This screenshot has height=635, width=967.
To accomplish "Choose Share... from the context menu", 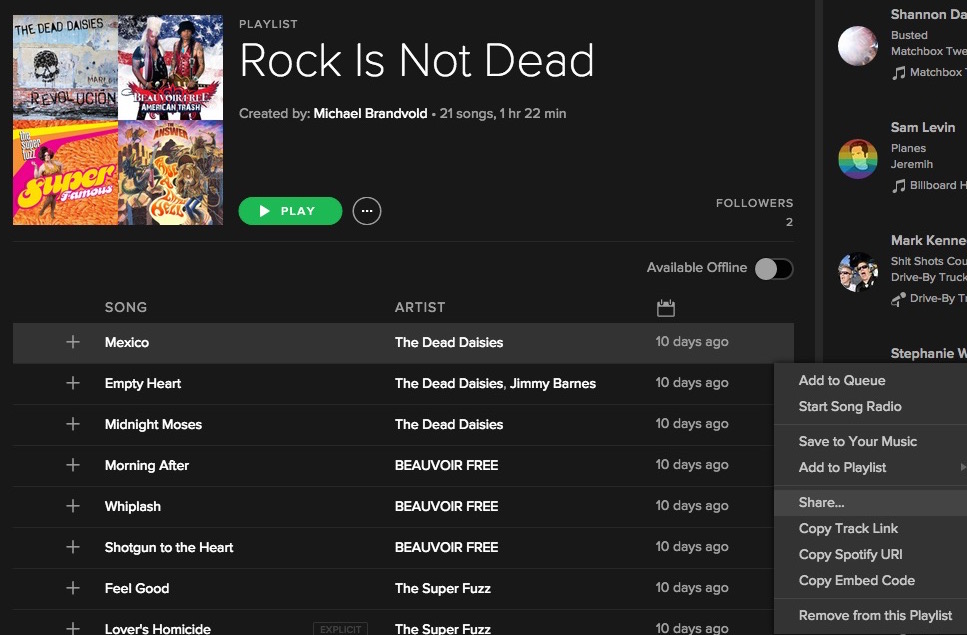I will tap(822, 502).
